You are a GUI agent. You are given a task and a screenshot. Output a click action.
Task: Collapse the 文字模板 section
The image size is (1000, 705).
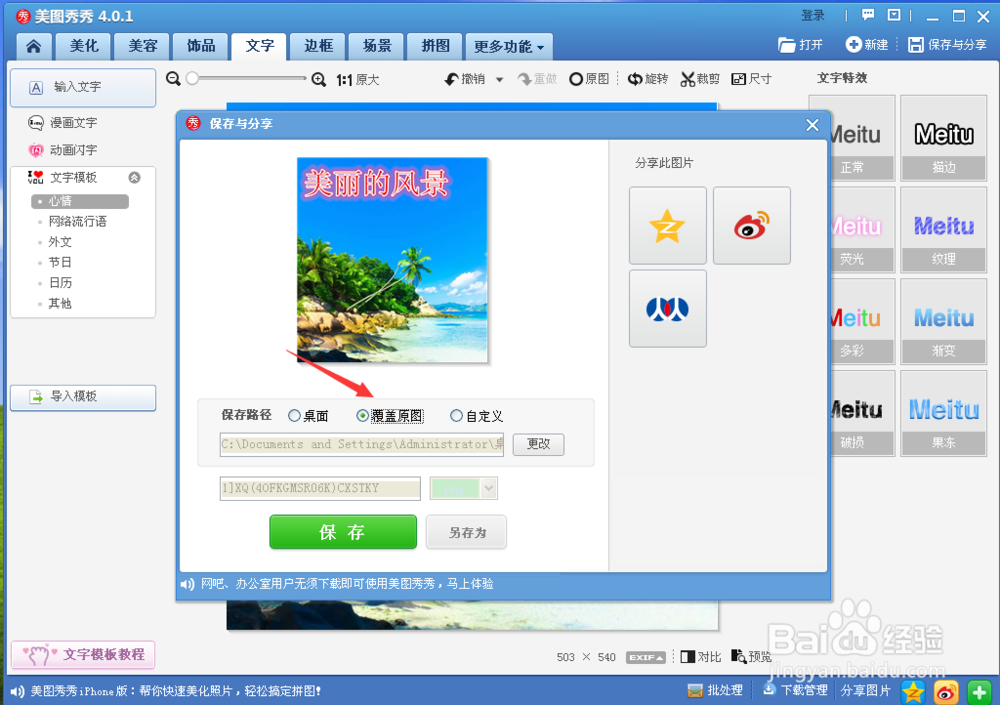[135, 177]
